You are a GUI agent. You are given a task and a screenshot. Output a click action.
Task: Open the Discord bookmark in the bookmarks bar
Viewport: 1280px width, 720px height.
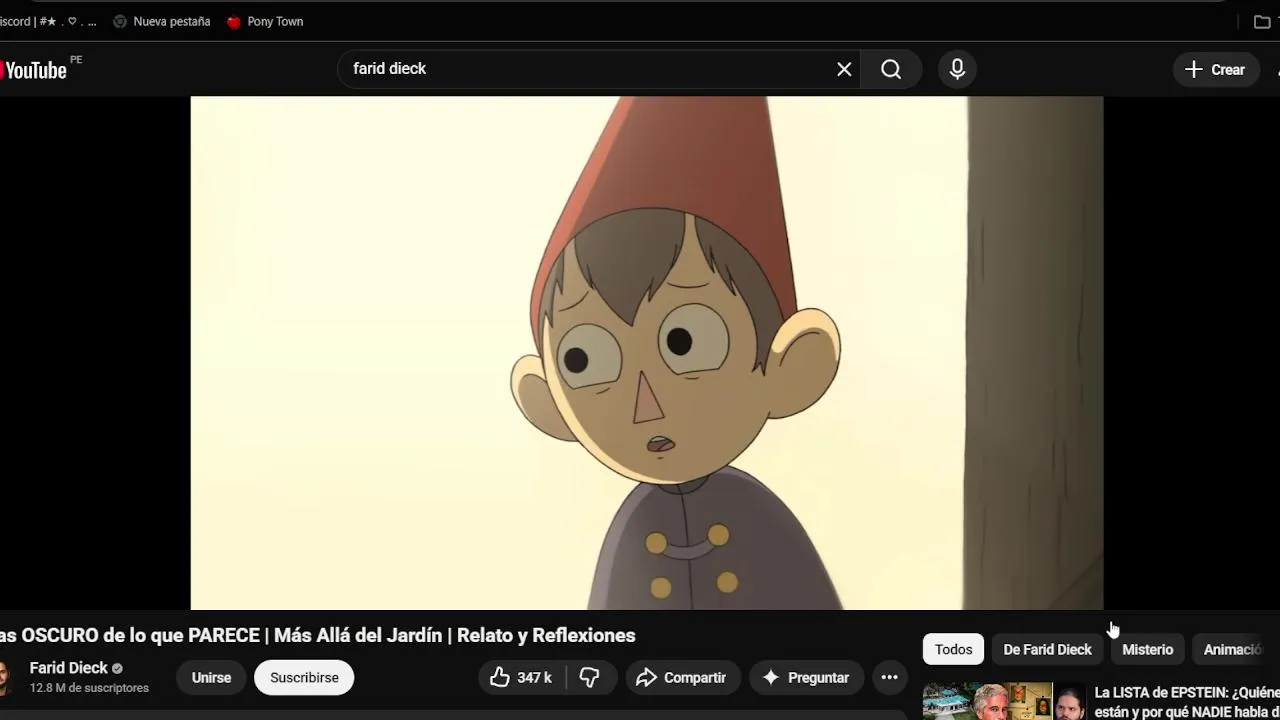pos(48,21)
